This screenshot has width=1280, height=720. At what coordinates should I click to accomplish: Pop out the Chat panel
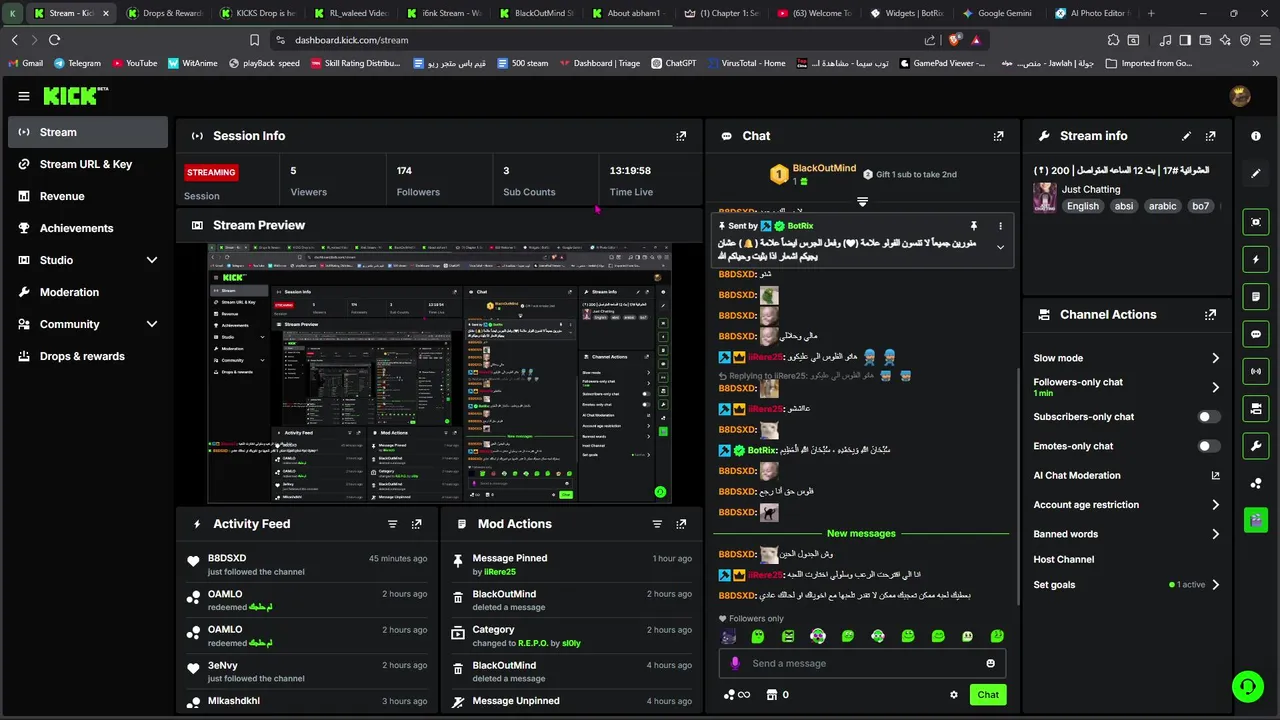click(998, 136)
